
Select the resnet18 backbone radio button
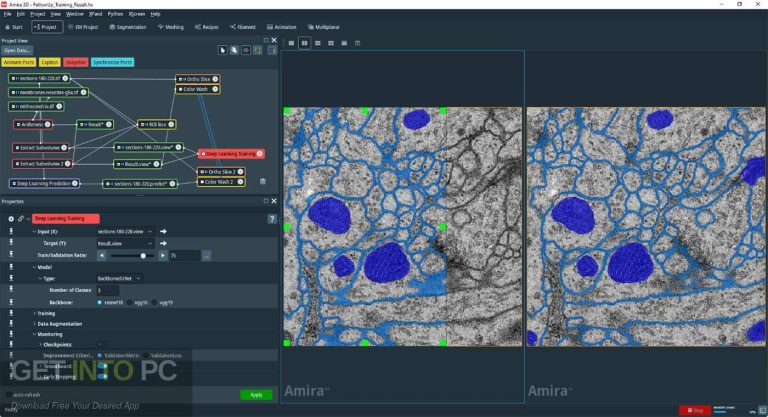click(x=99, y=301)
